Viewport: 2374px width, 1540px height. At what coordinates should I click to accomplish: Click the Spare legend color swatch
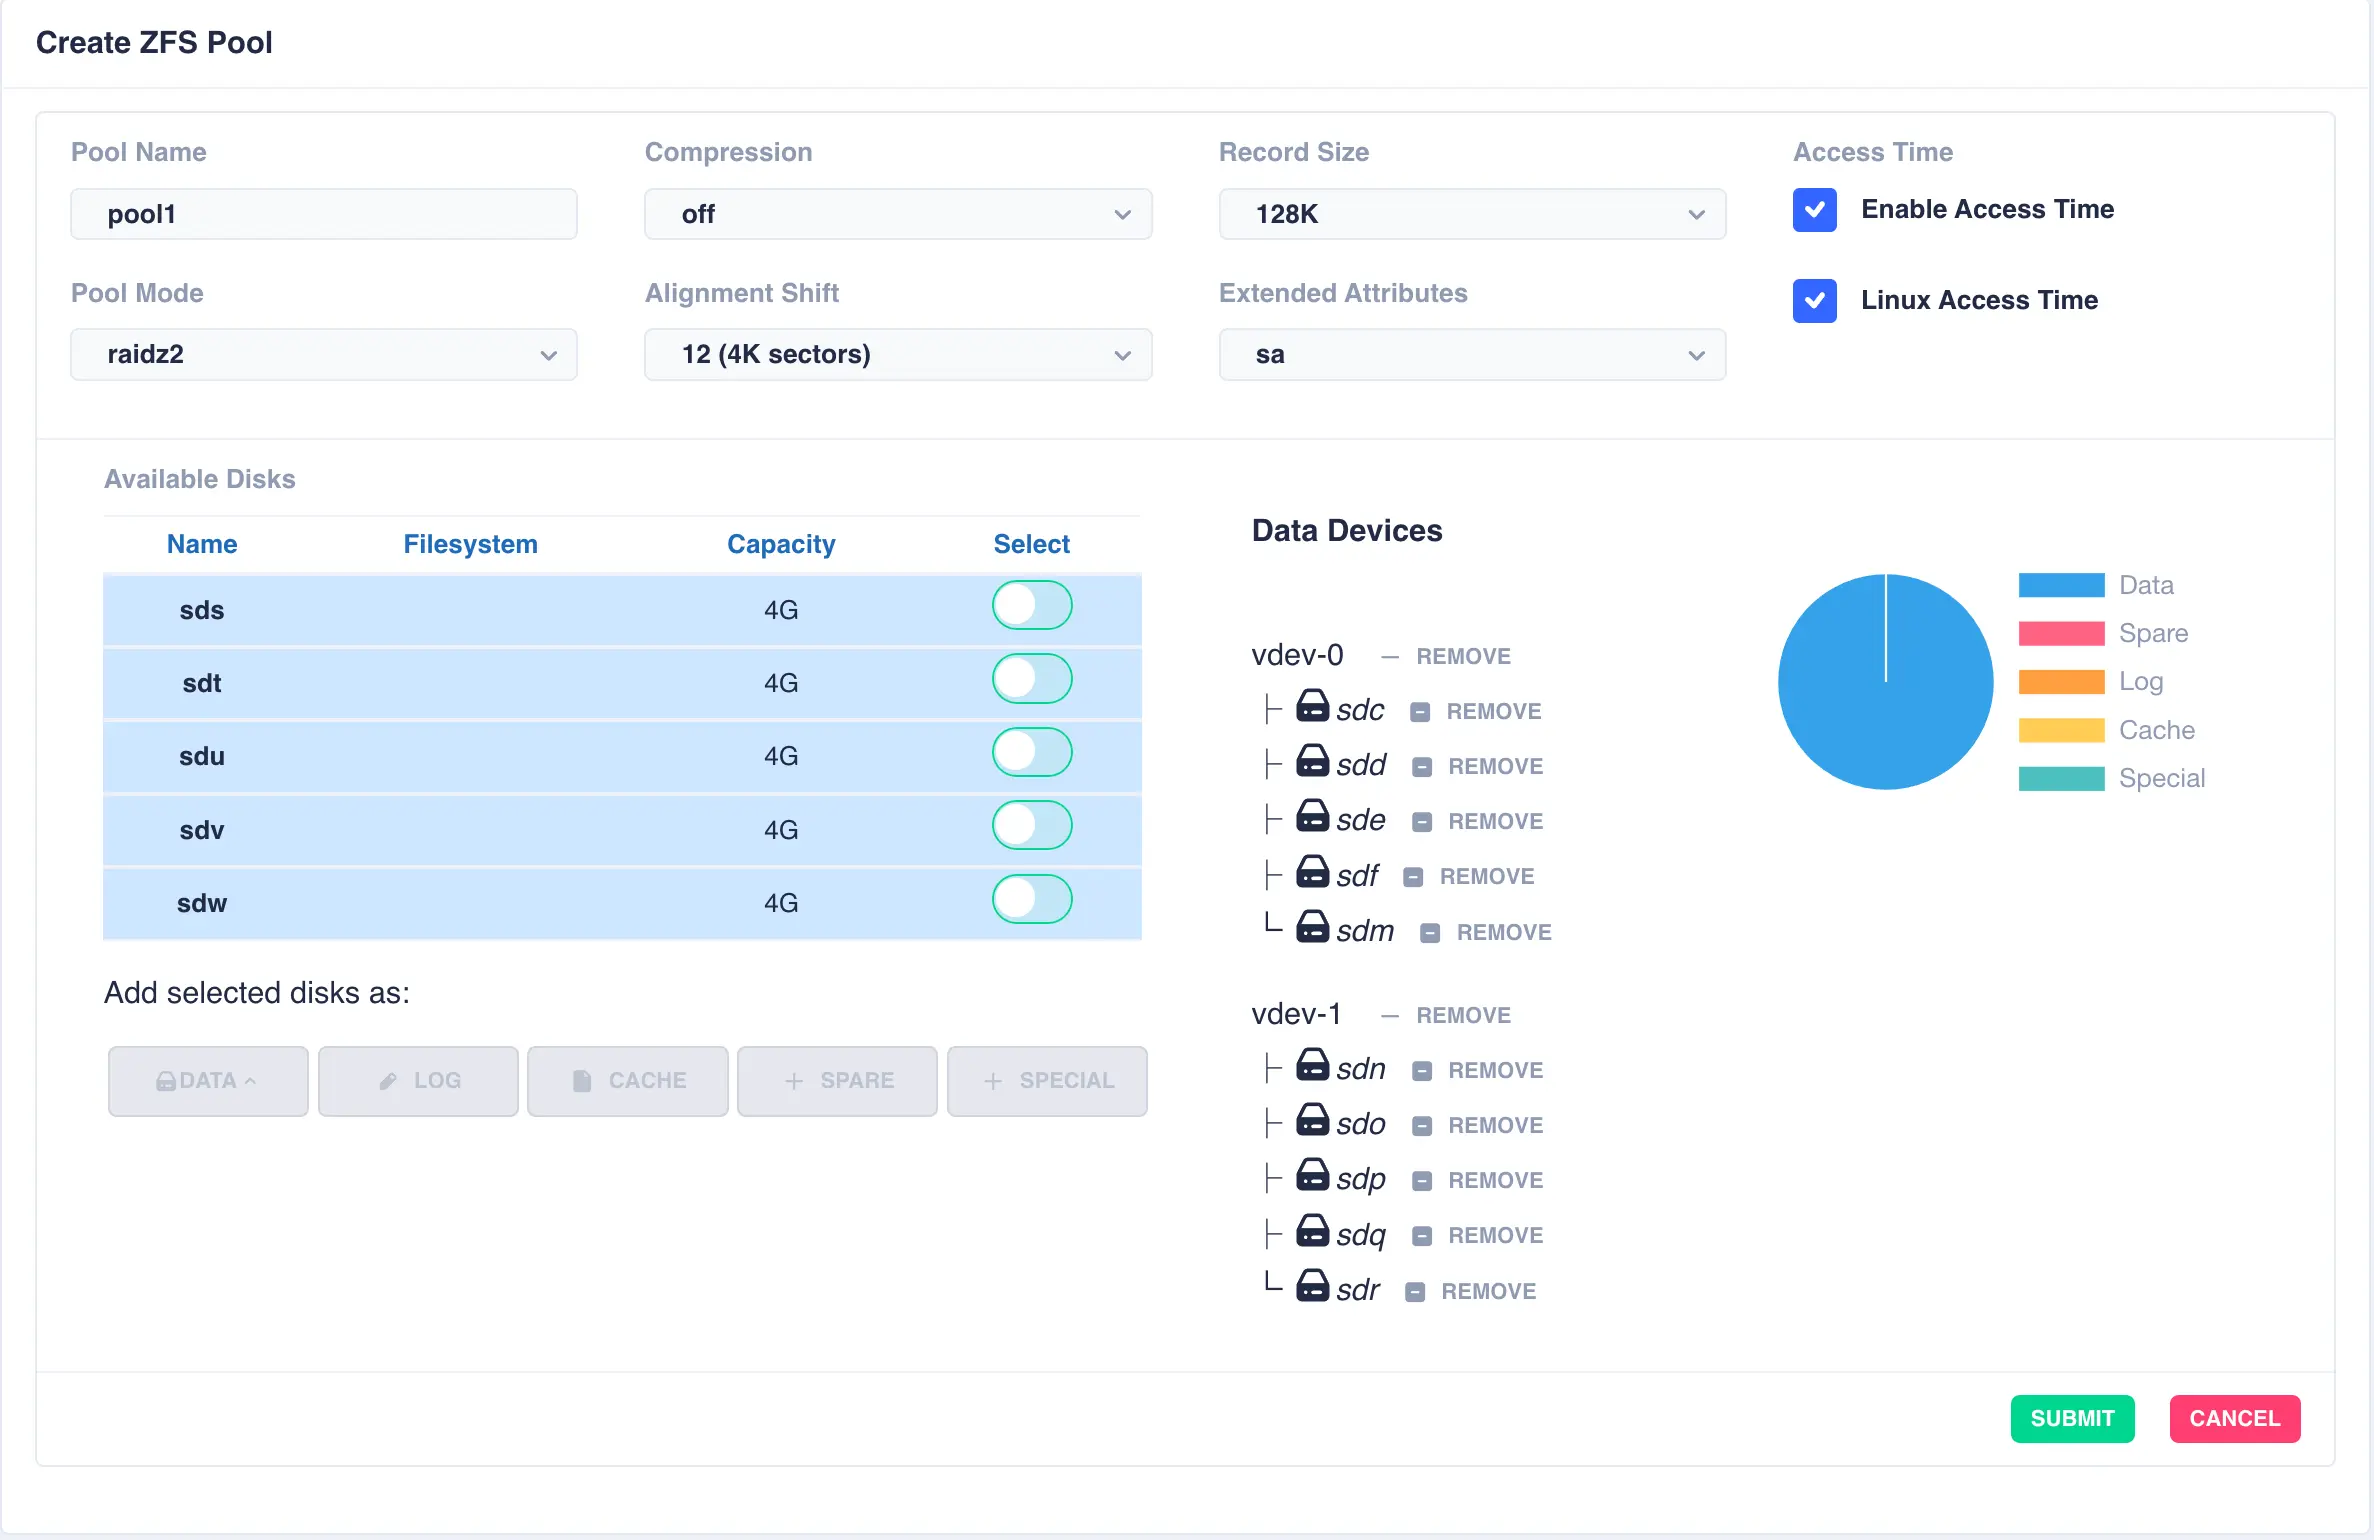[2061, 634]
